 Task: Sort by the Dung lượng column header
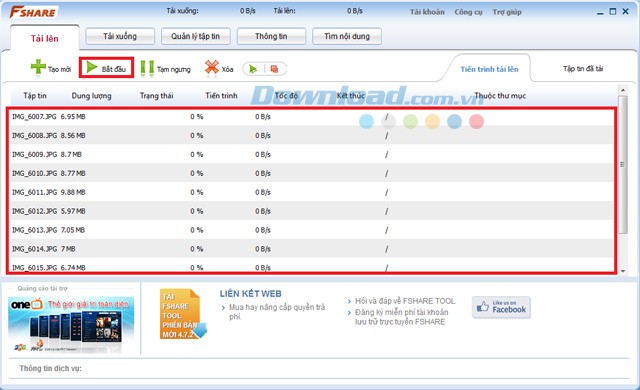click(x=91, y=95)
